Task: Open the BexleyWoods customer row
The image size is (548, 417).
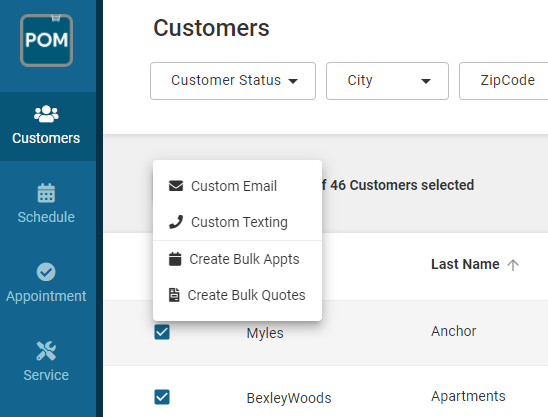Action: [326, 397]
